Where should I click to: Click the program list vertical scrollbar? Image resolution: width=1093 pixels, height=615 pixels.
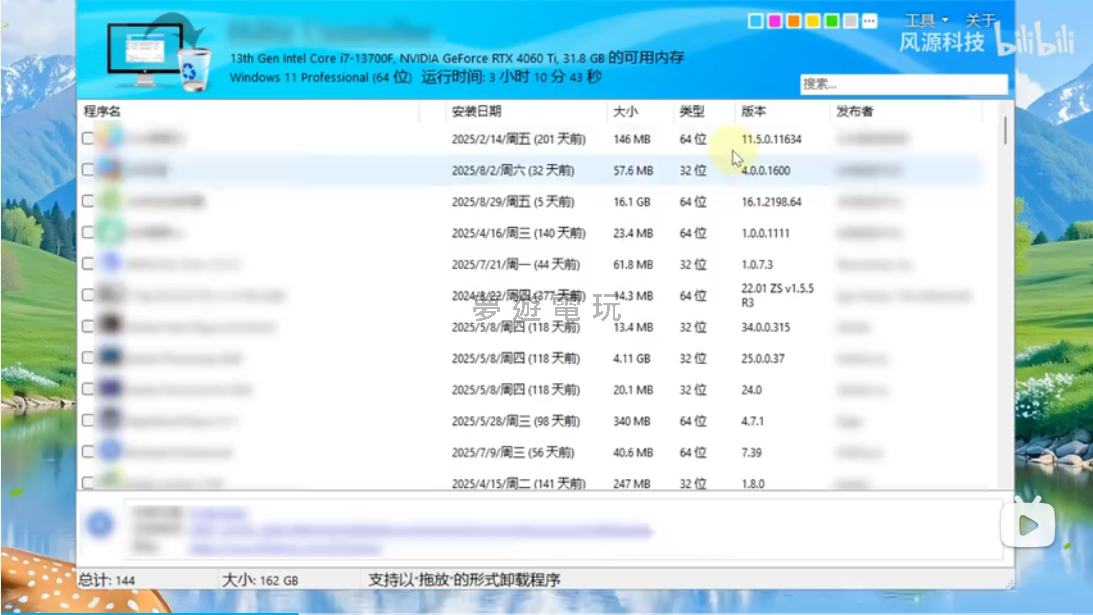(x=1005, y=131)
